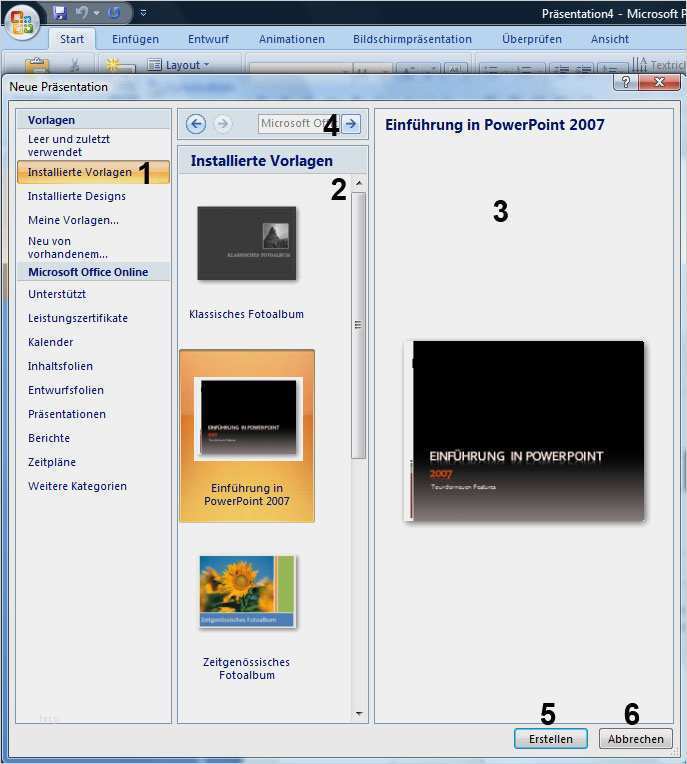
Task: Open the Einfügen ribbon tab
Action: 135,39
